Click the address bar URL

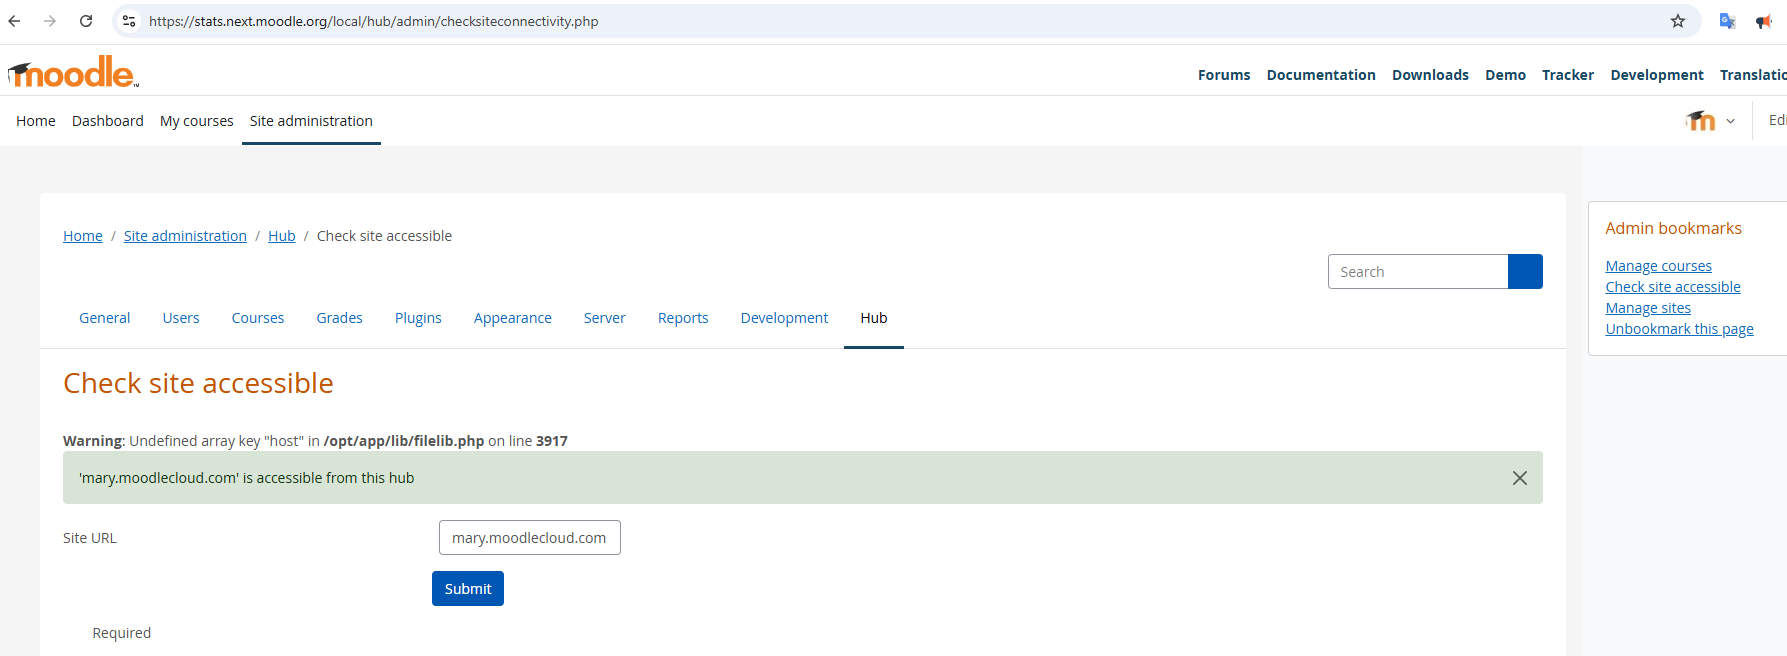click(x=373, y=21)
